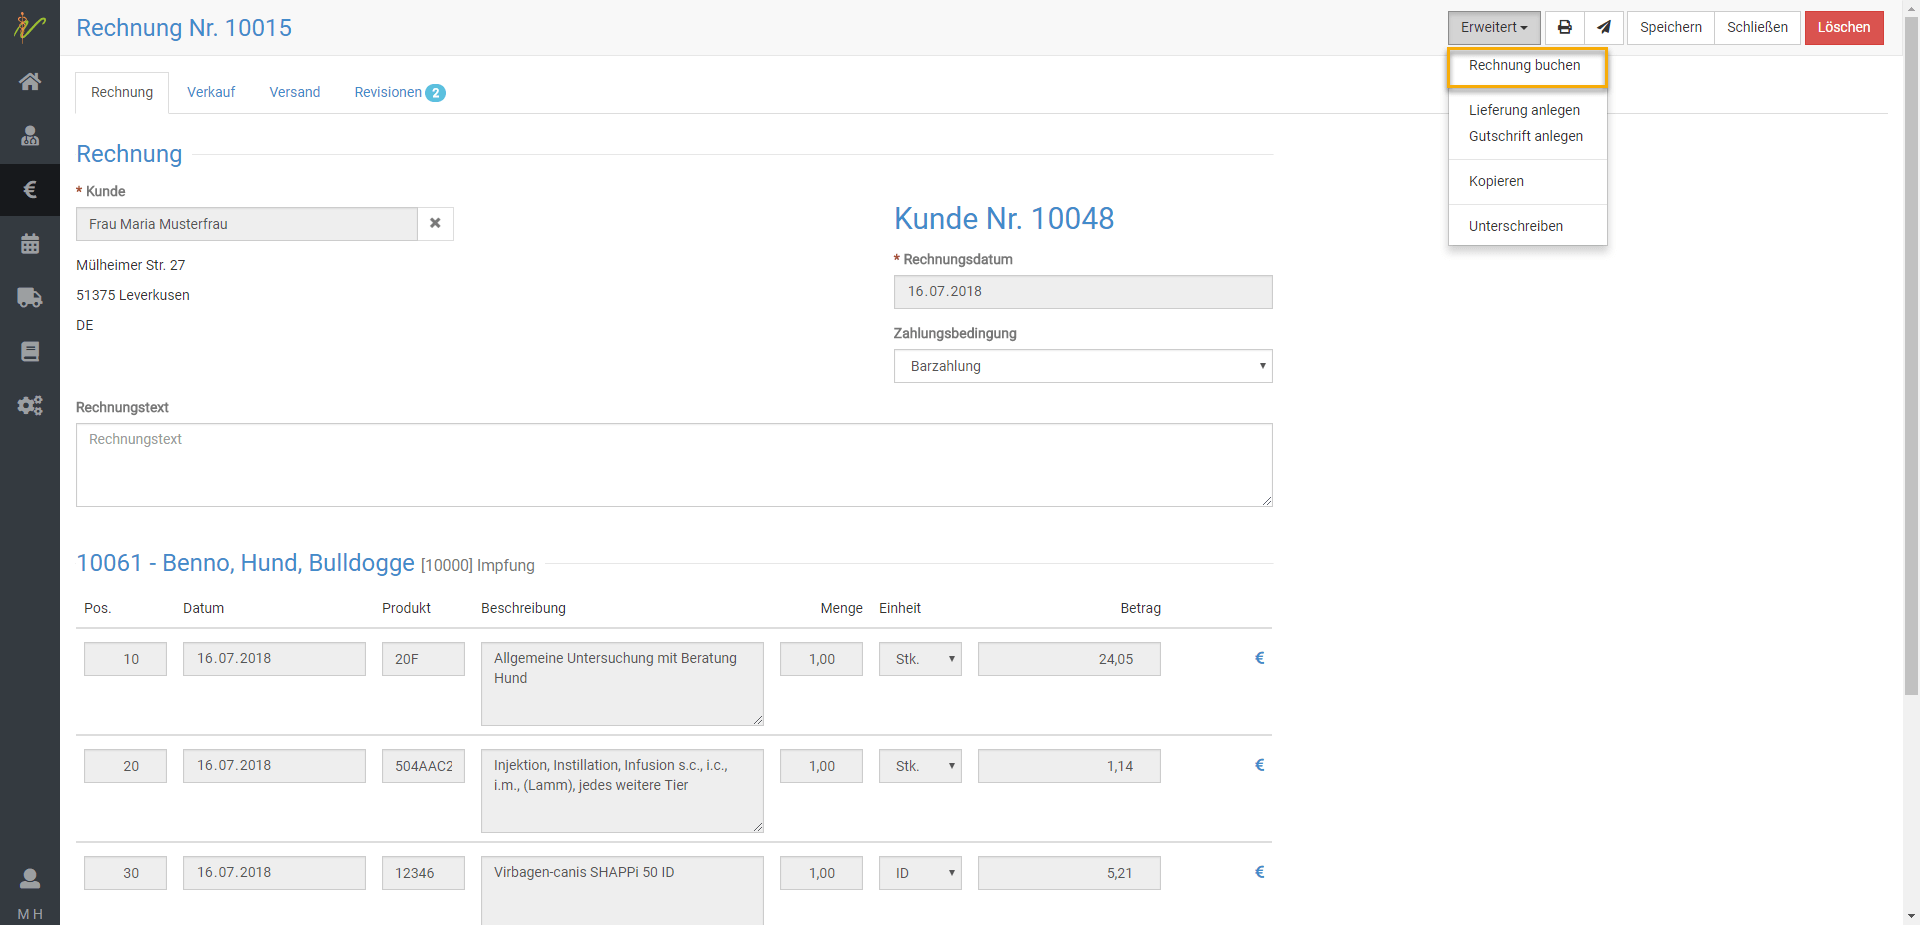Screen dimensions: 1920x925
Task: Open the Revisionen tab
Action: coord(398,93)
